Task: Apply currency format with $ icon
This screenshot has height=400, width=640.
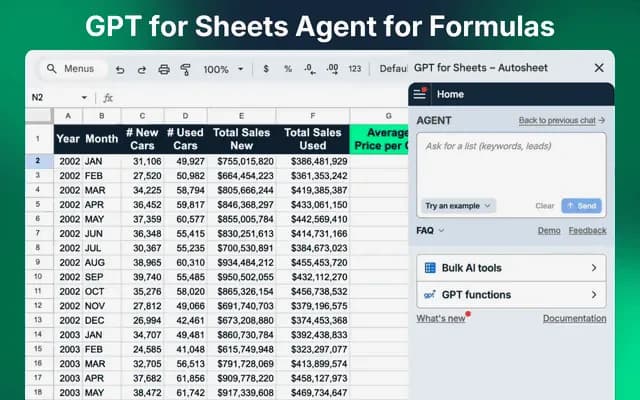Action: coord(266,69)
